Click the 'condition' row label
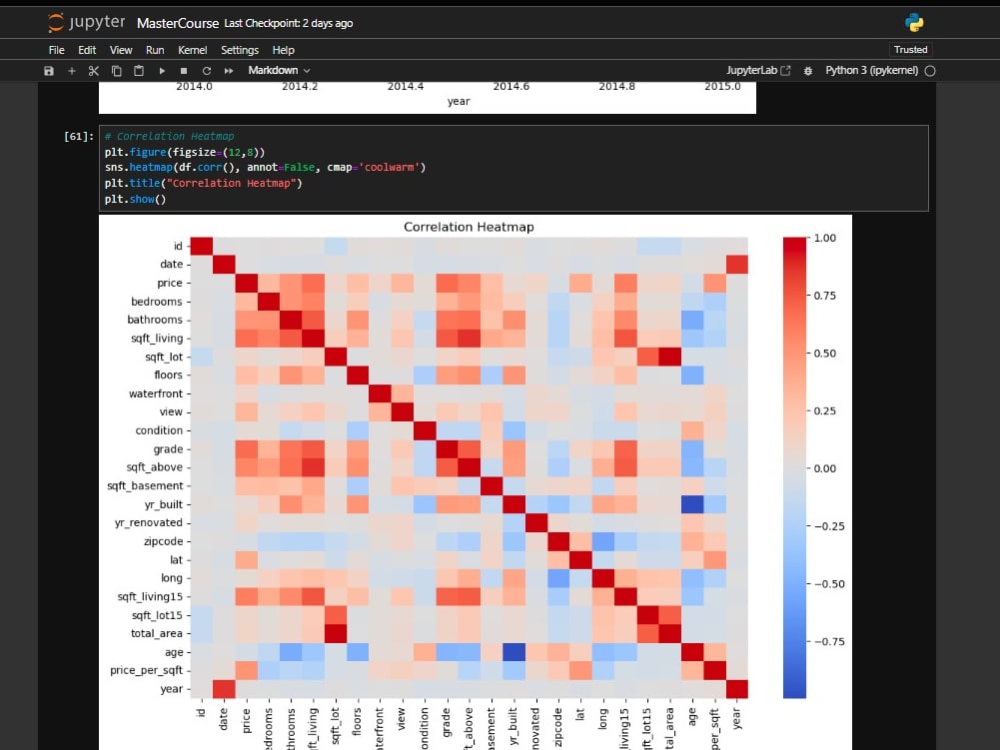 [x=159, y=430]
